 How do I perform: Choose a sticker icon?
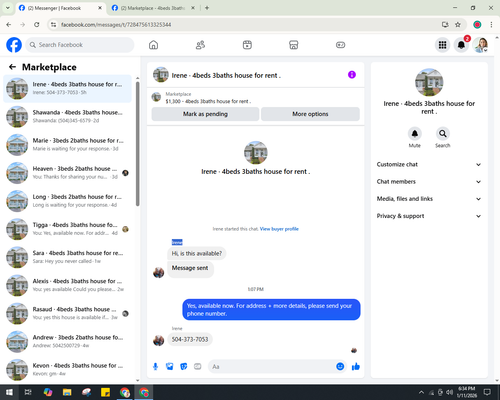[x=184, y=367]
